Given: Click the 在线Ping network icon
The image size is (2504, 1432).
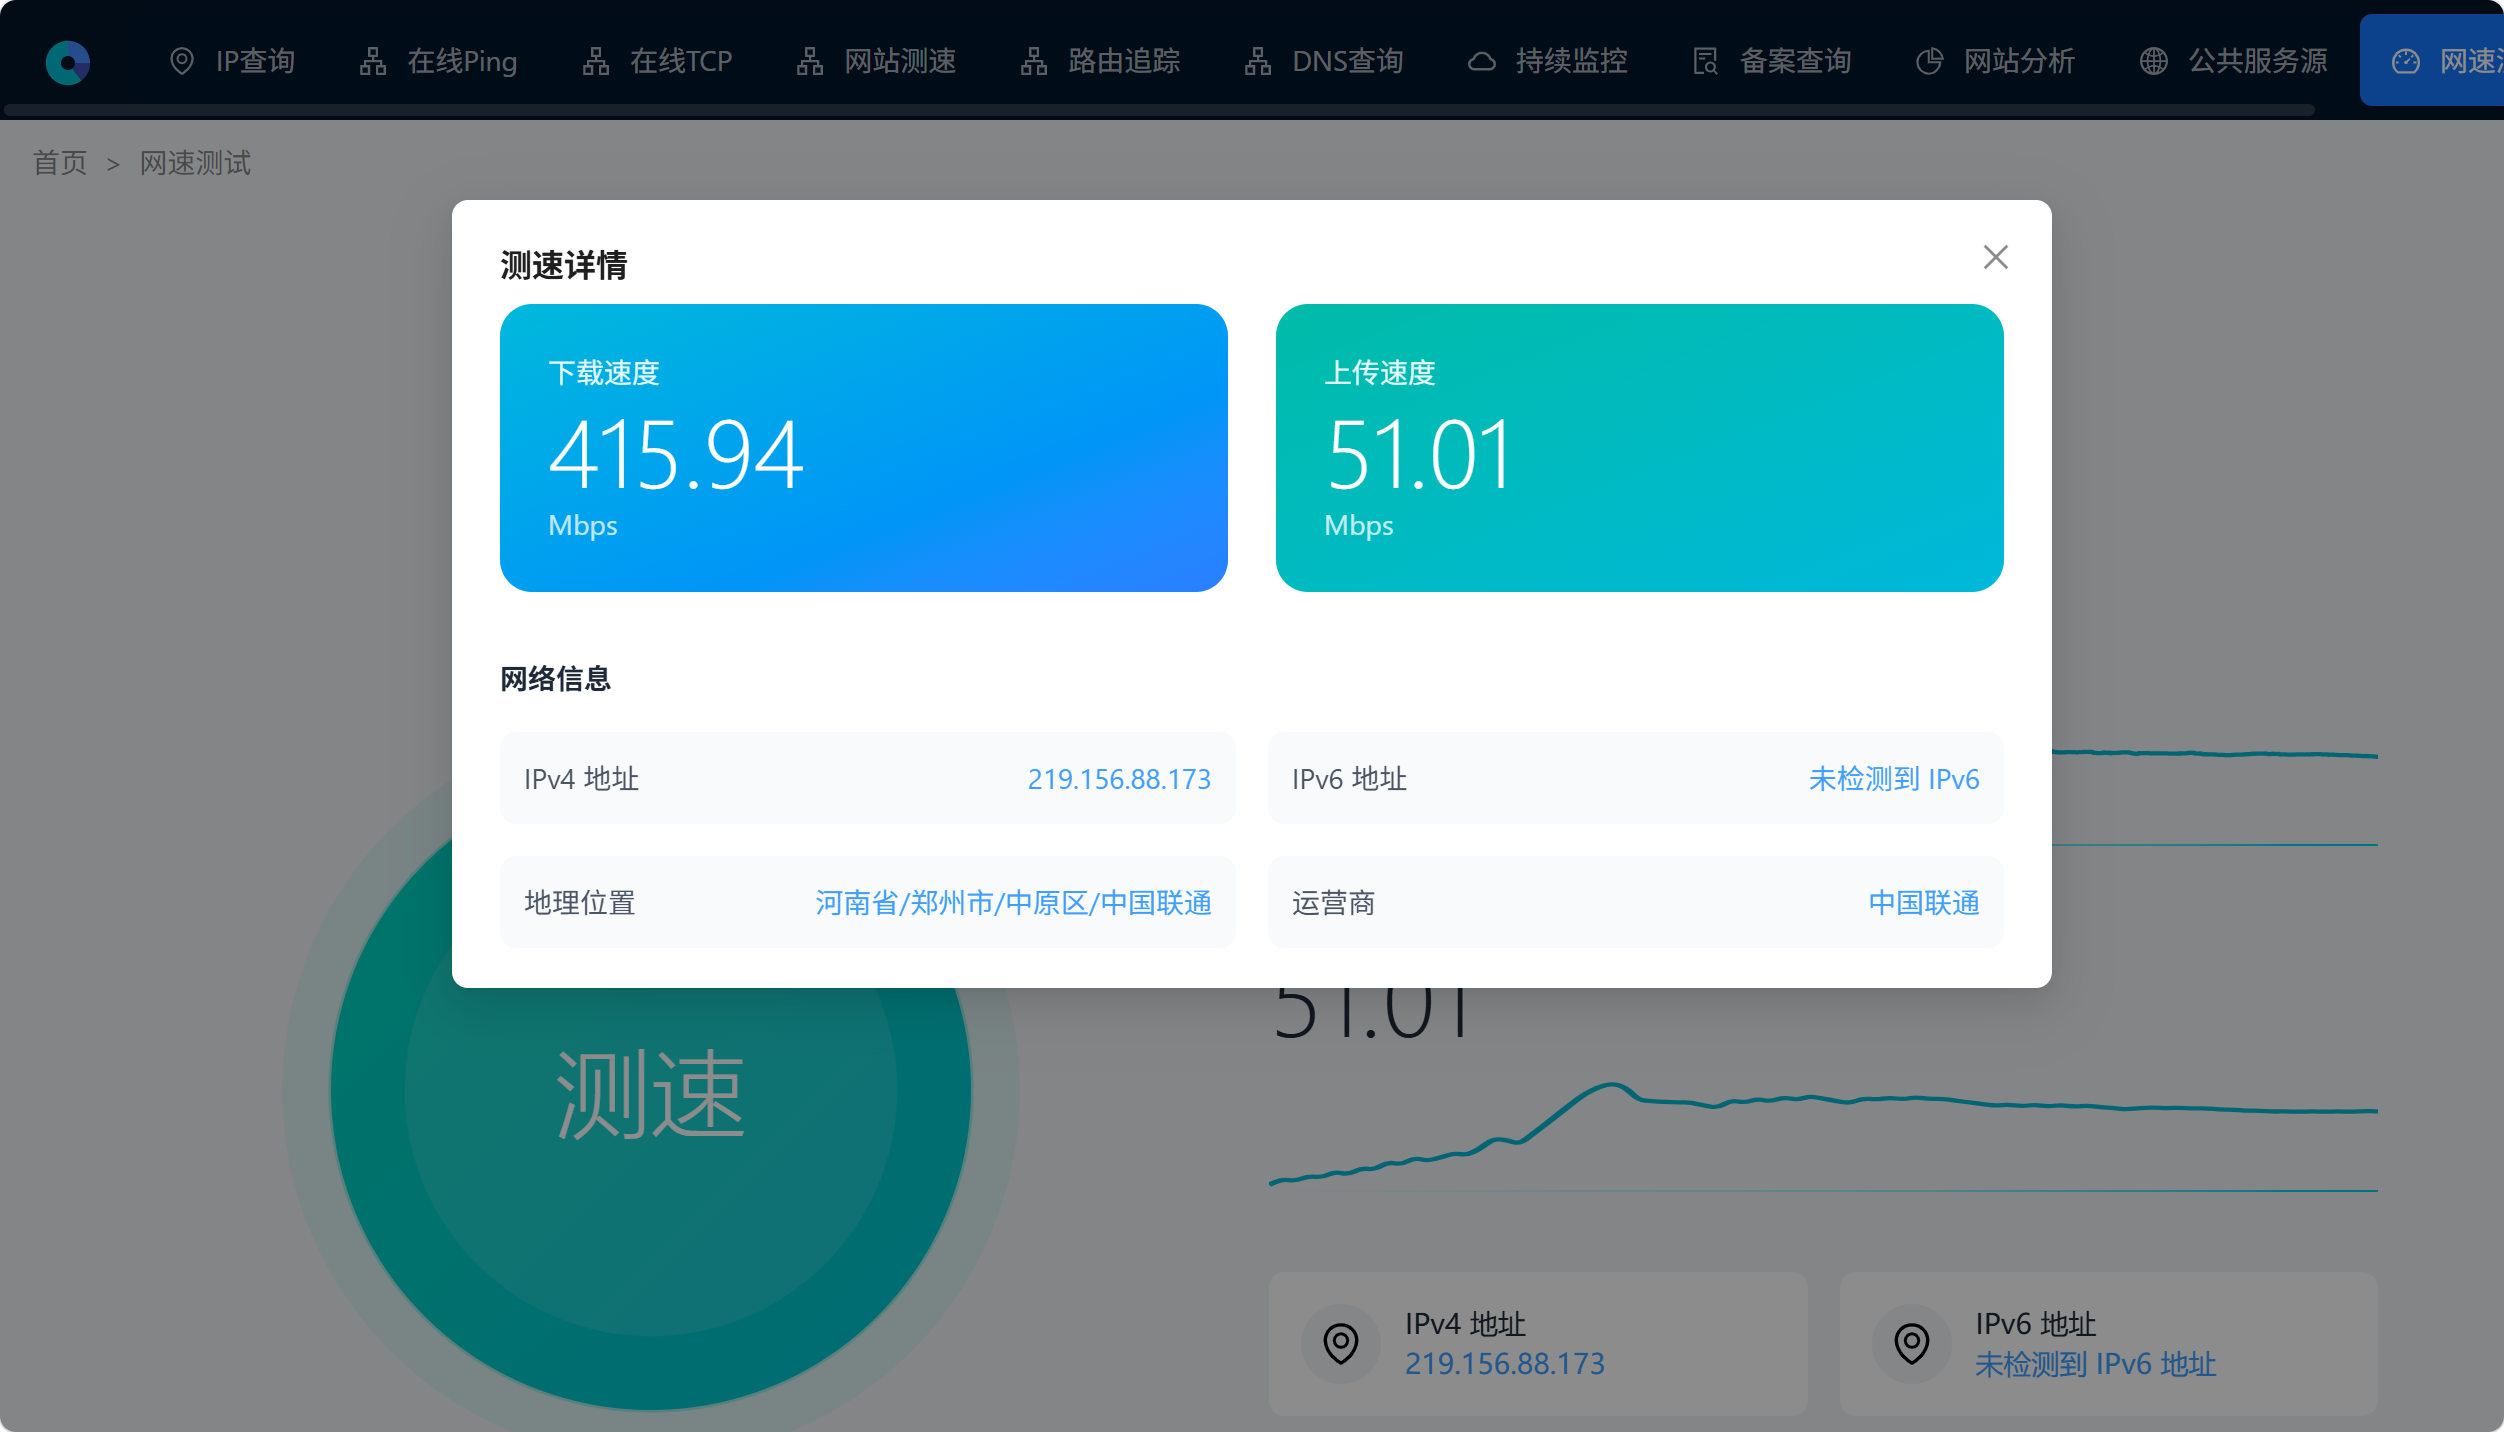Looking at the screenshot, I should point(373,62).
